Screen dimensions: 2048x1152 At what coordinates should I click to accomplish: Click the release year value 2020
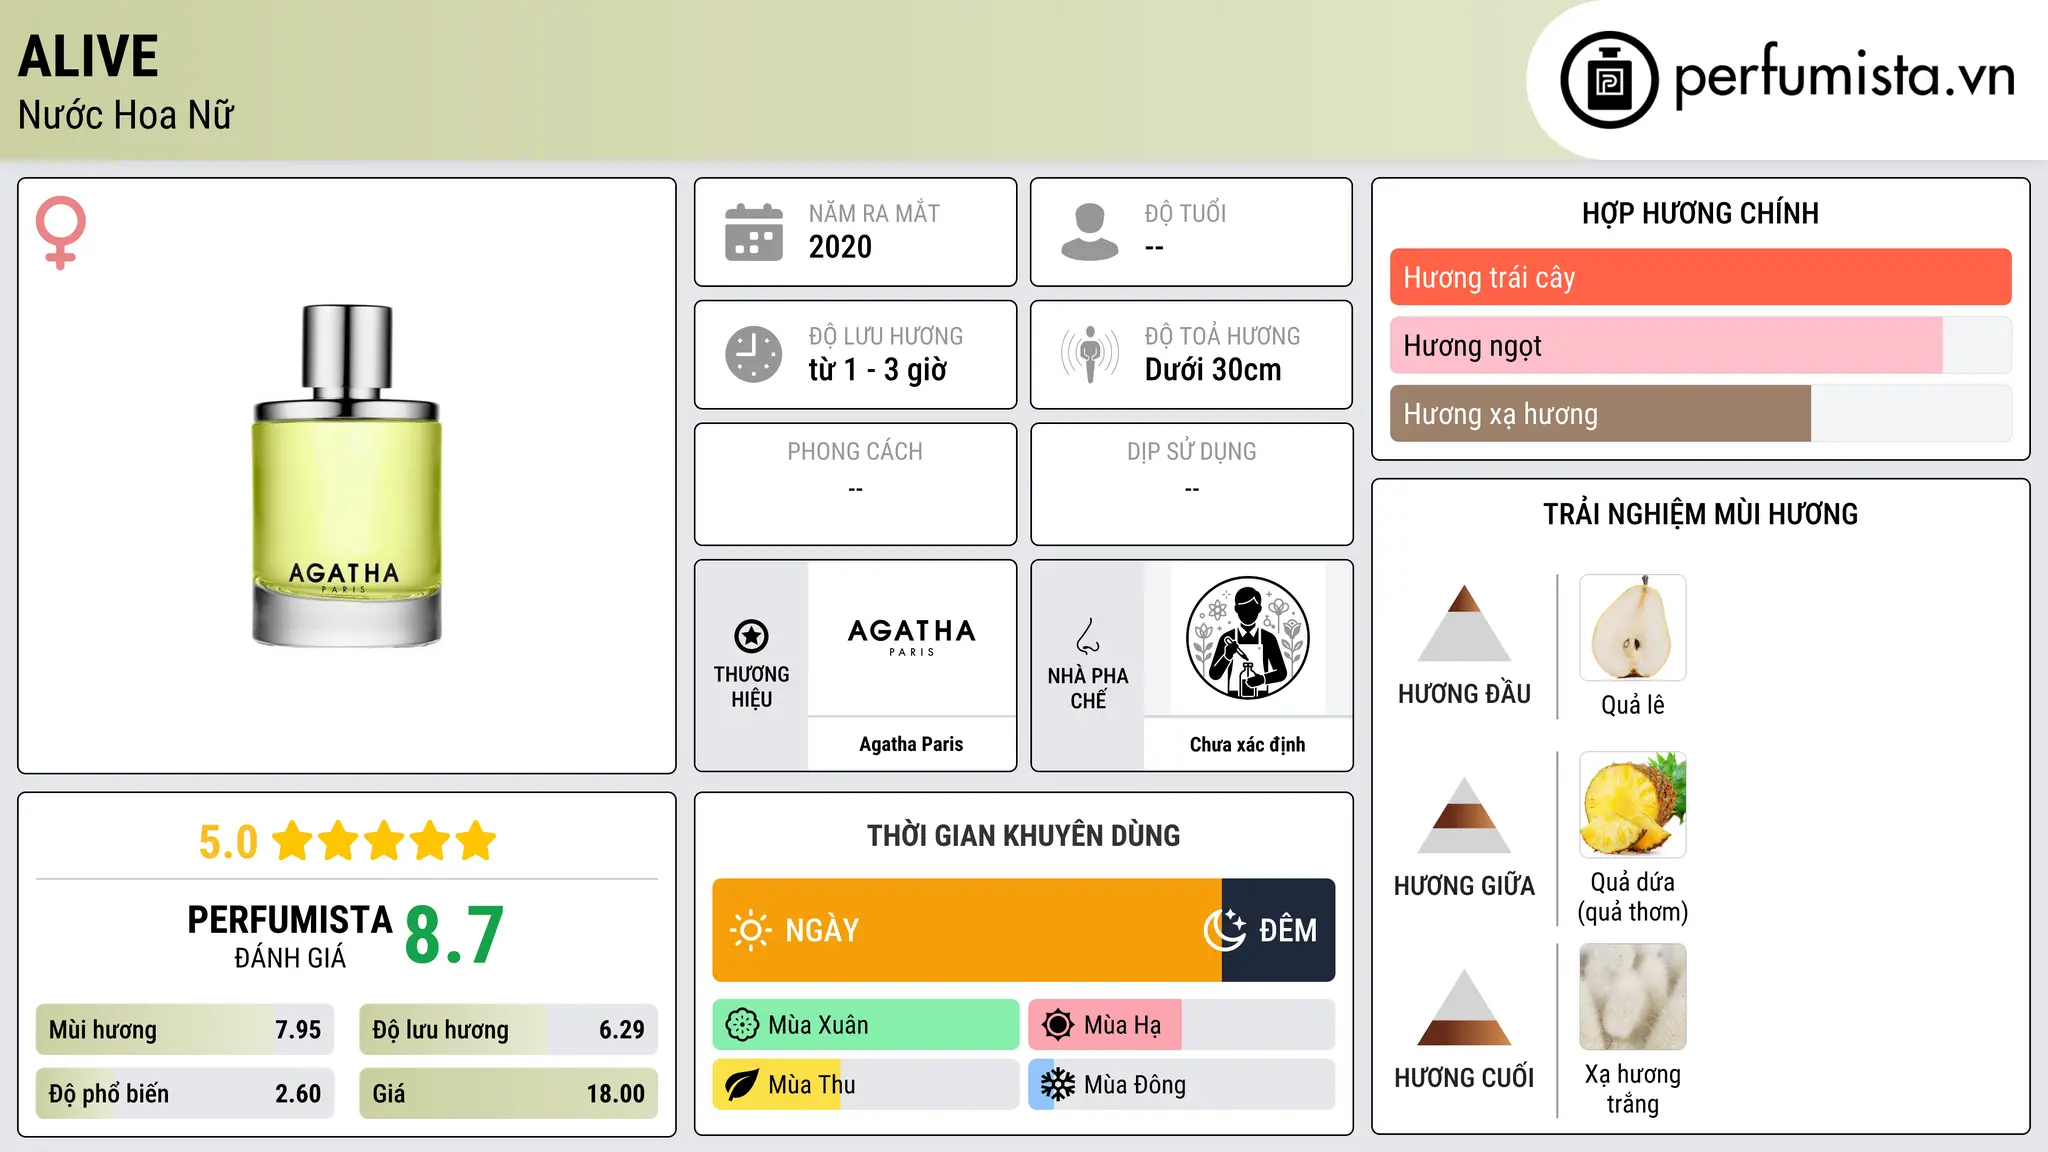click(x=840, y=247)
